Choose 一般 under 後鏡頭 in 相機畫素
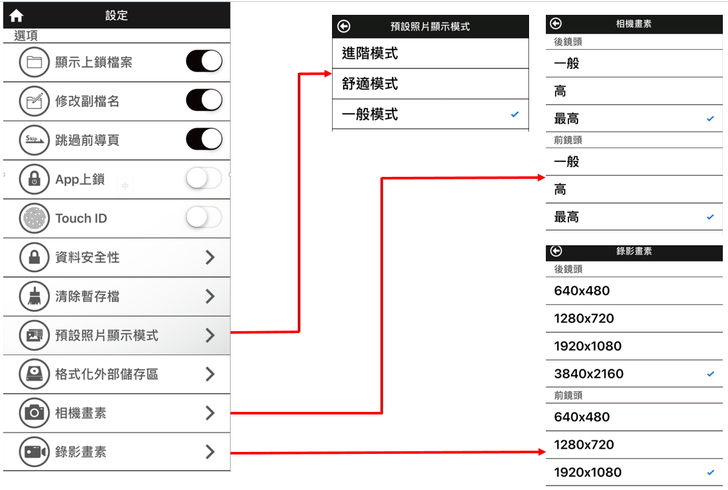 pyautogui.click(x=634, y=64)
